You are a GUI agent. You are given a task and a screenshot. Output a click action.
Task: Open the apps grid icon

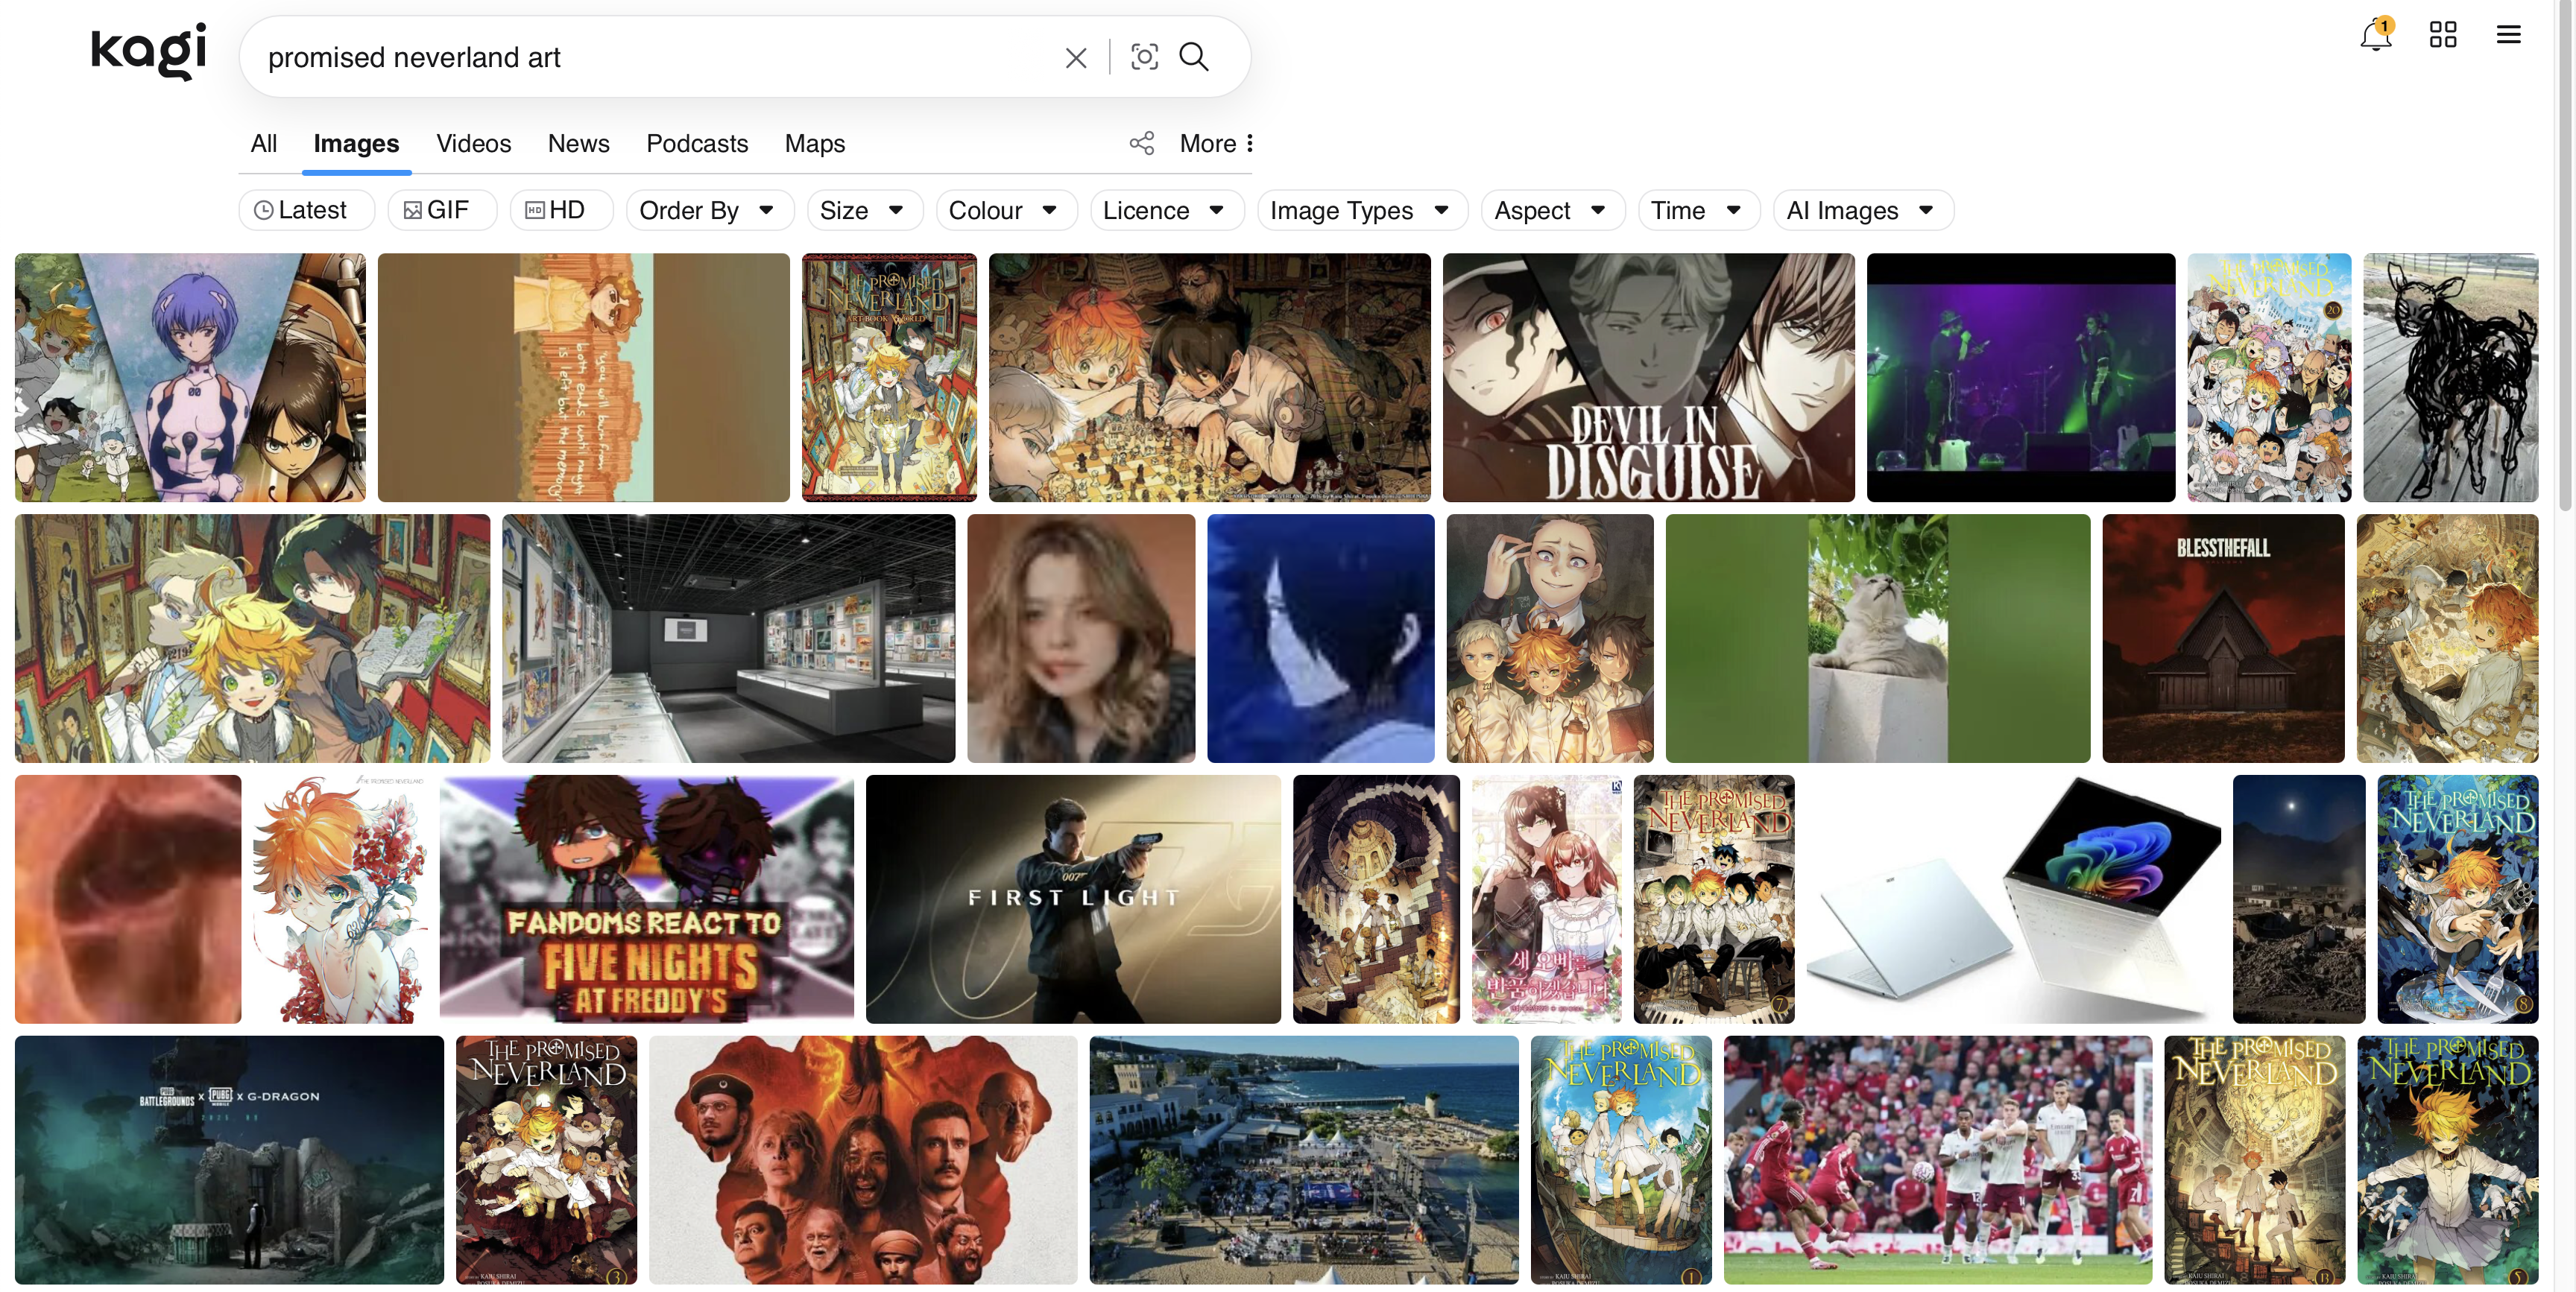(x=2443, y=34)
